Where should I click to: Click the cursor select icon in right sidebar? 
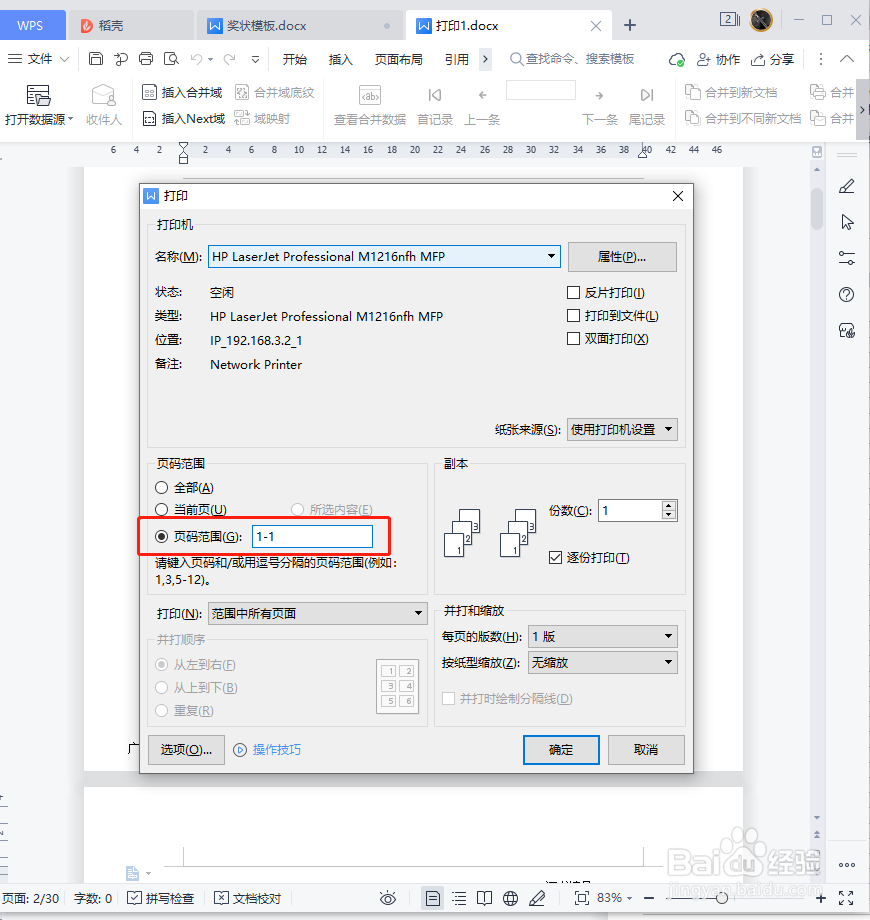pos(847,222)
